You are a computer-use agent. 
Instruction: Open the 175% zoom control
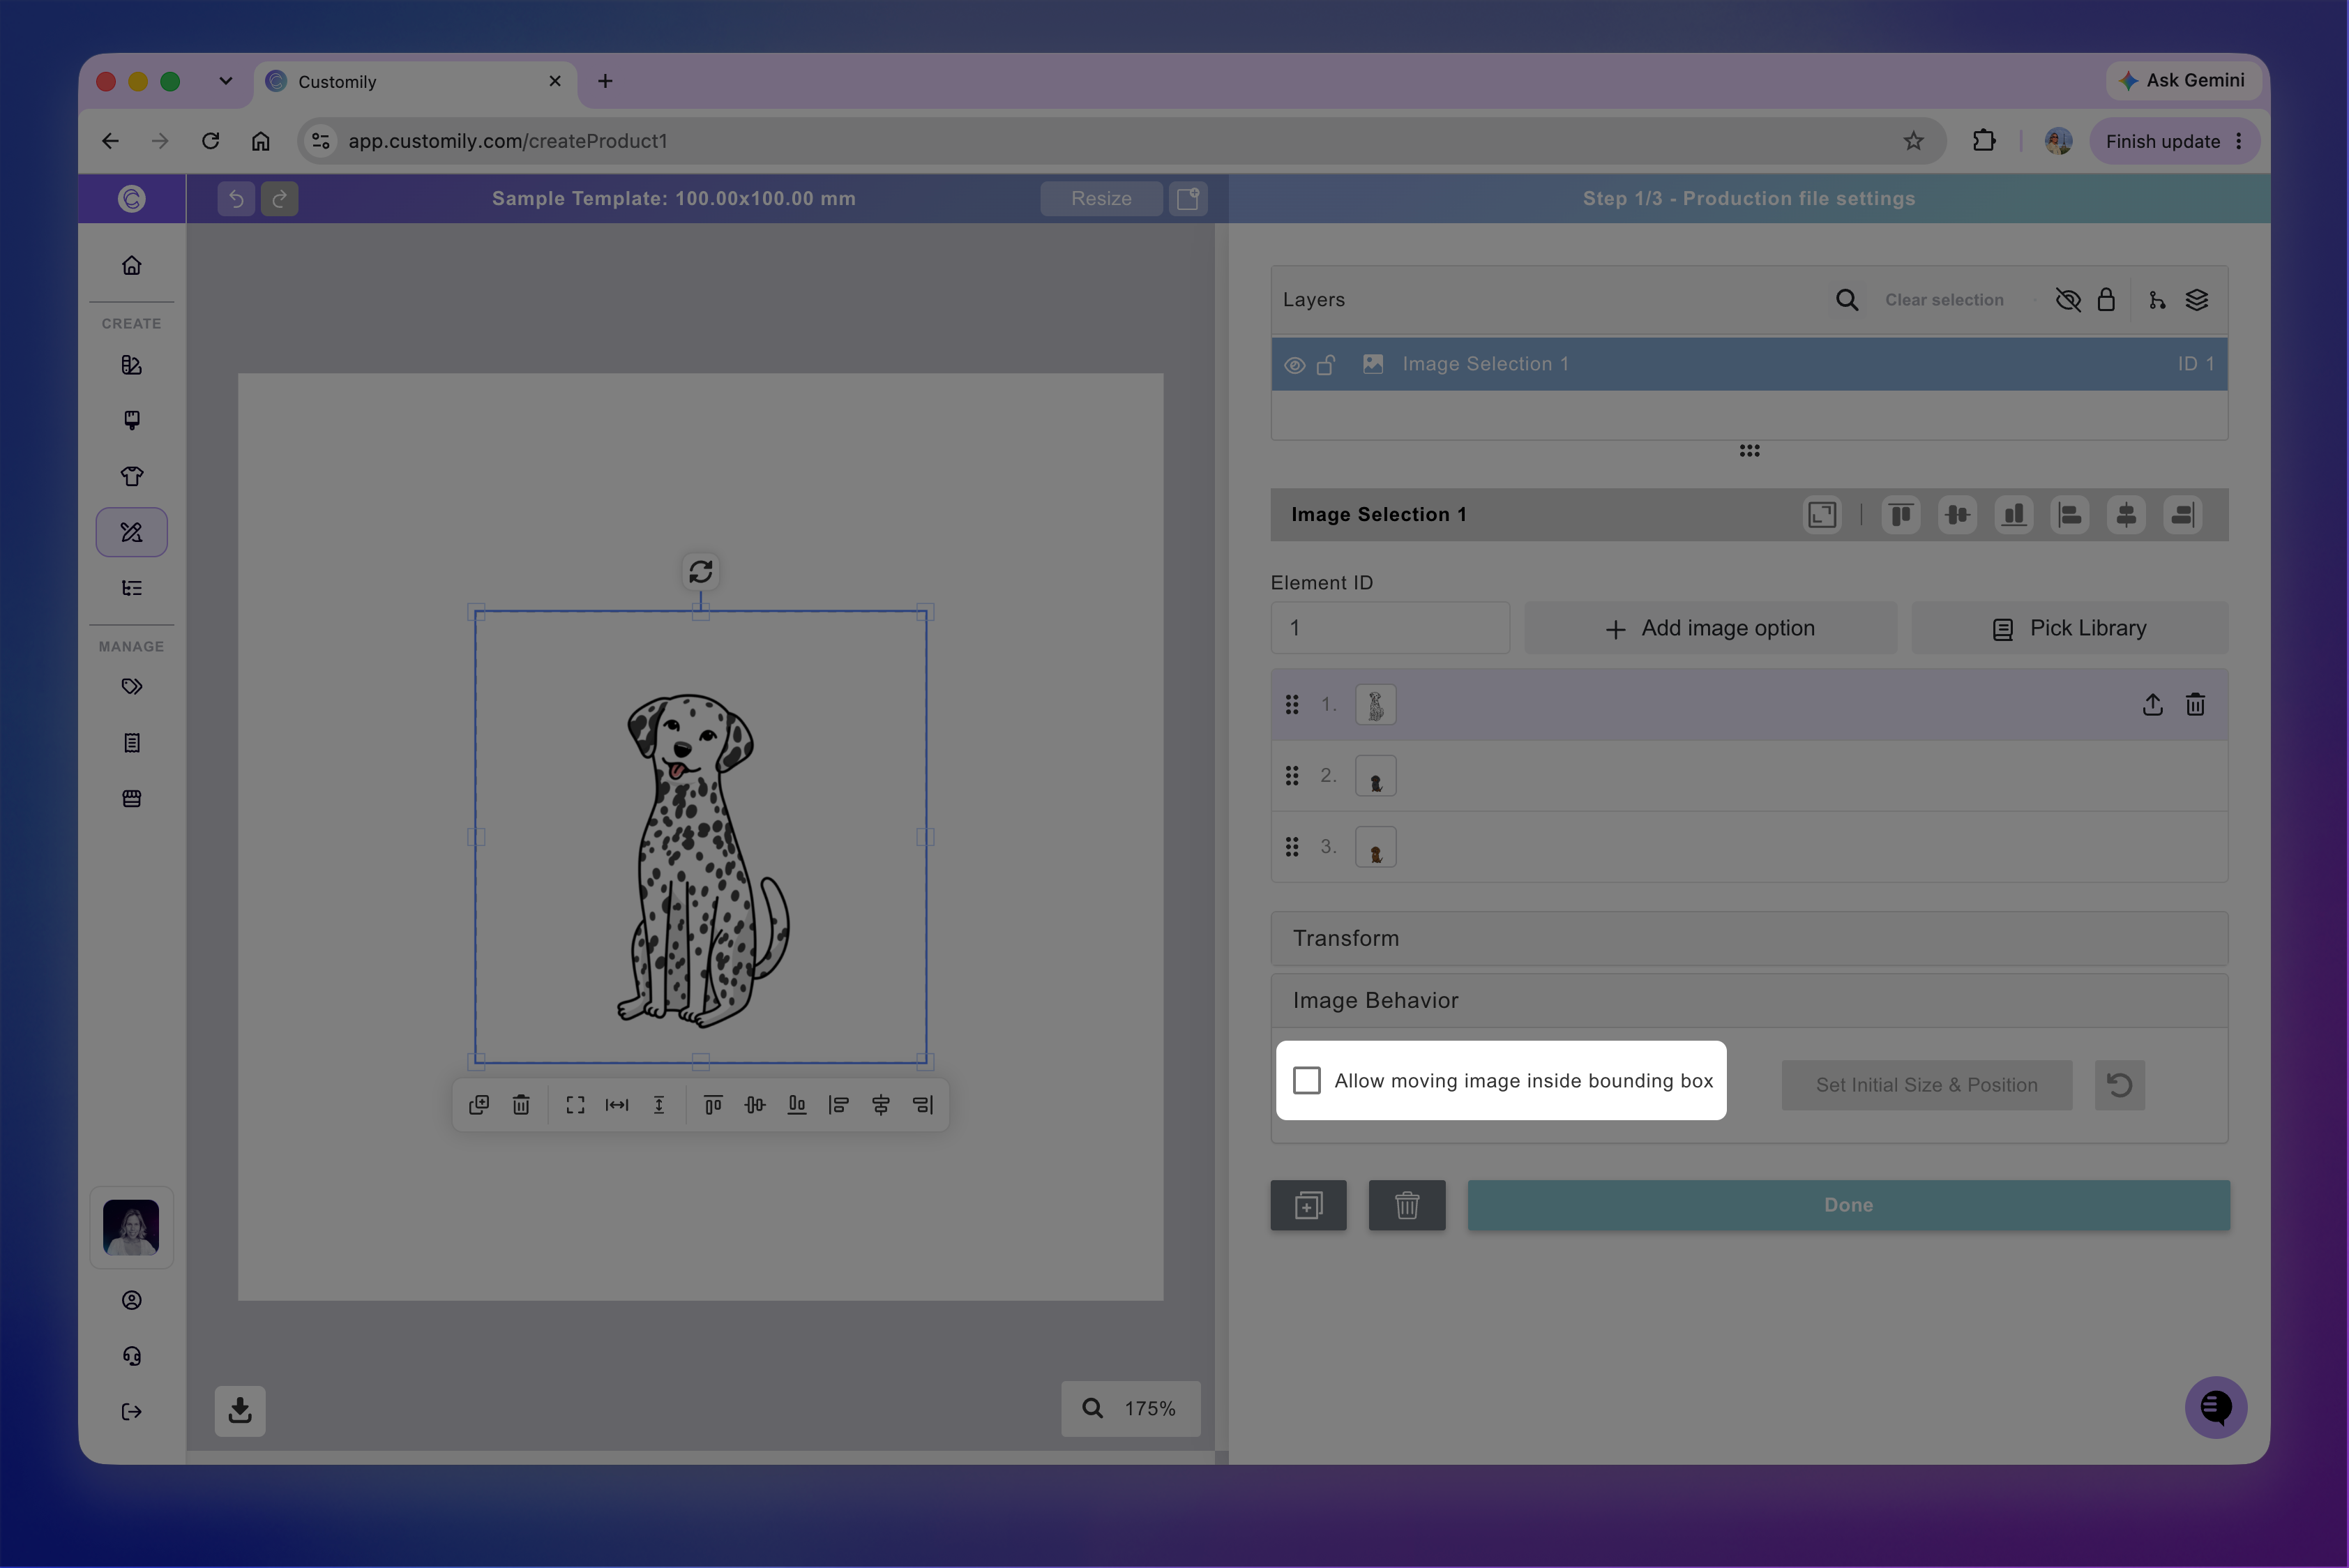coord(1130,1408)
